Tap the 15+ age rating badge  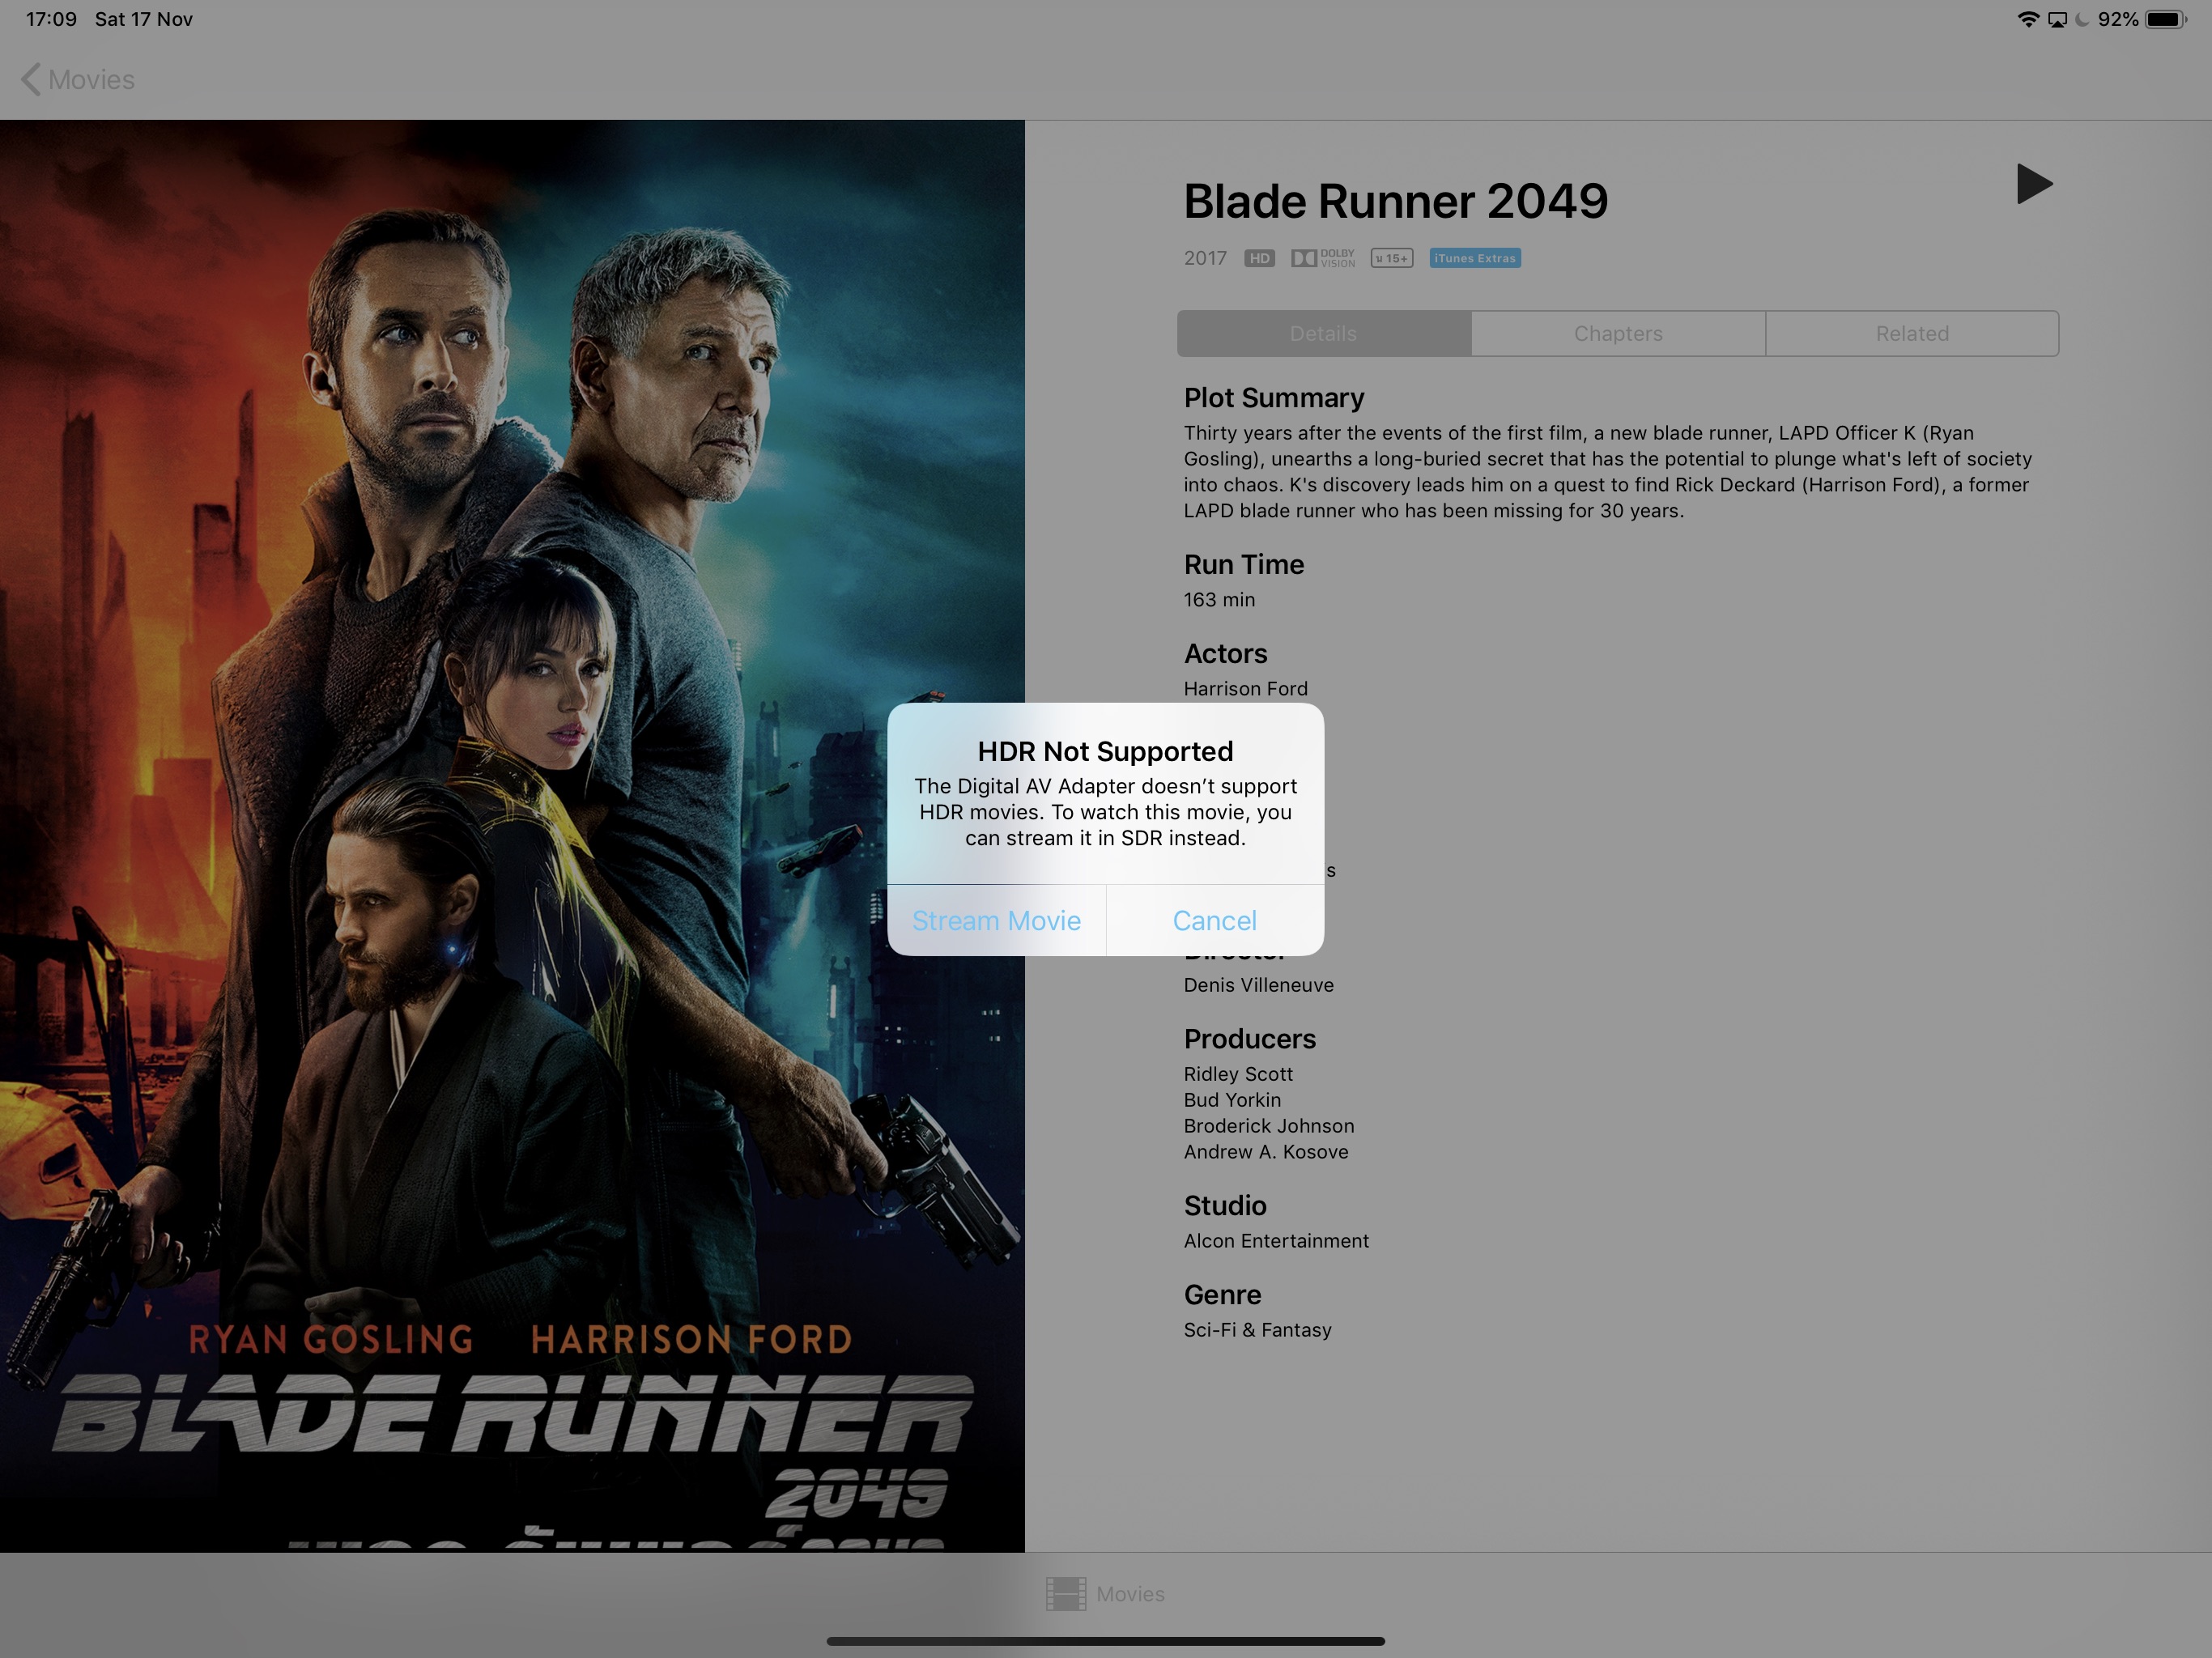point(1391,258)
